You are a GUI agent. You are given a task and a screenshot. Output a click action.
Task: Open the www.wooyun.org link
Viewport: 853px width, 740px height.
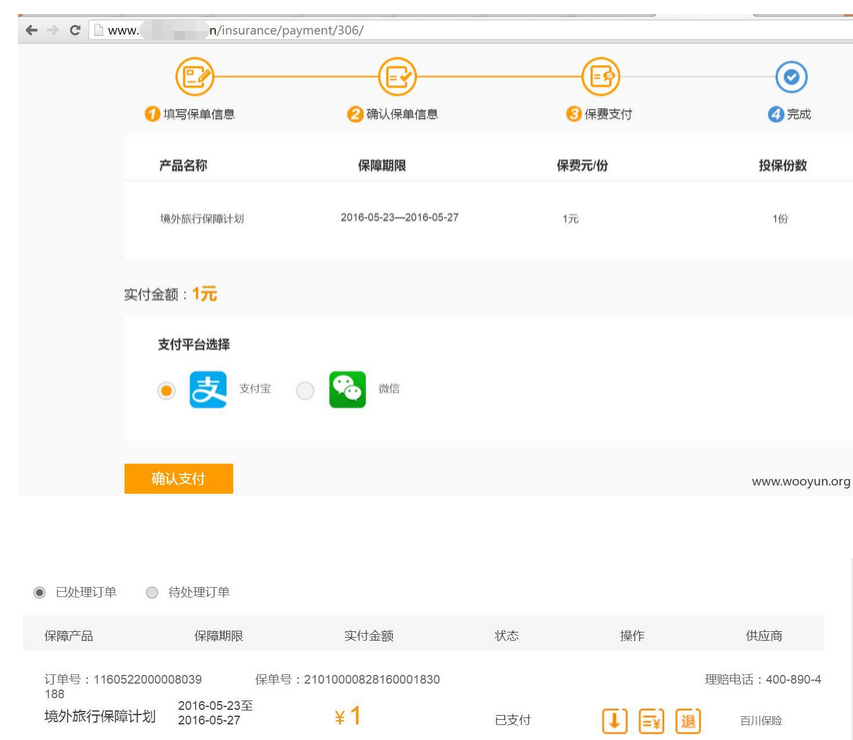click(803, 480)
